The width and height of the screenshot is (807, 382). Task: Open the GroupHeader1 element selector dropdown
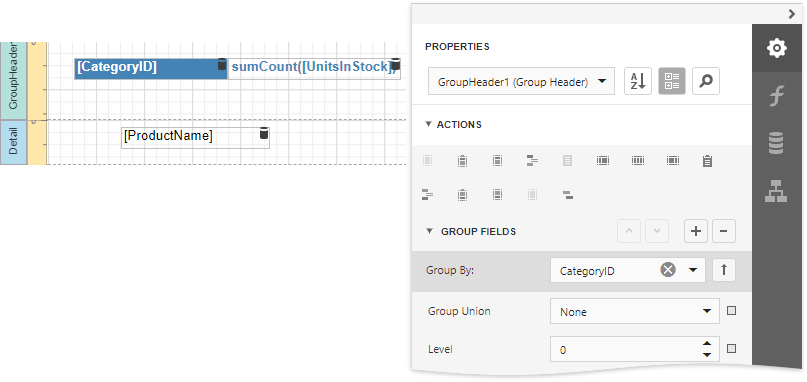pos(521,81)
